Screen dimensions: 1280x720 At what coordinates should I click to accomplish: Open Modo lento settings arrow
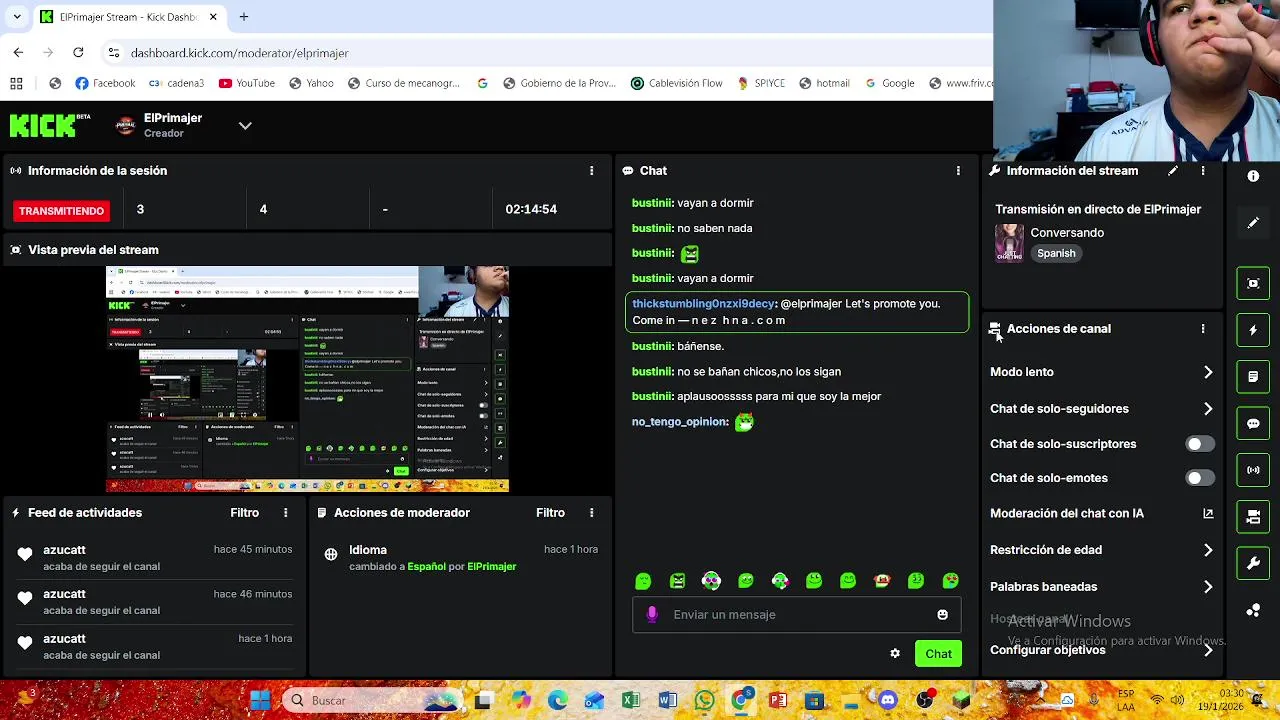(1208, 372)
